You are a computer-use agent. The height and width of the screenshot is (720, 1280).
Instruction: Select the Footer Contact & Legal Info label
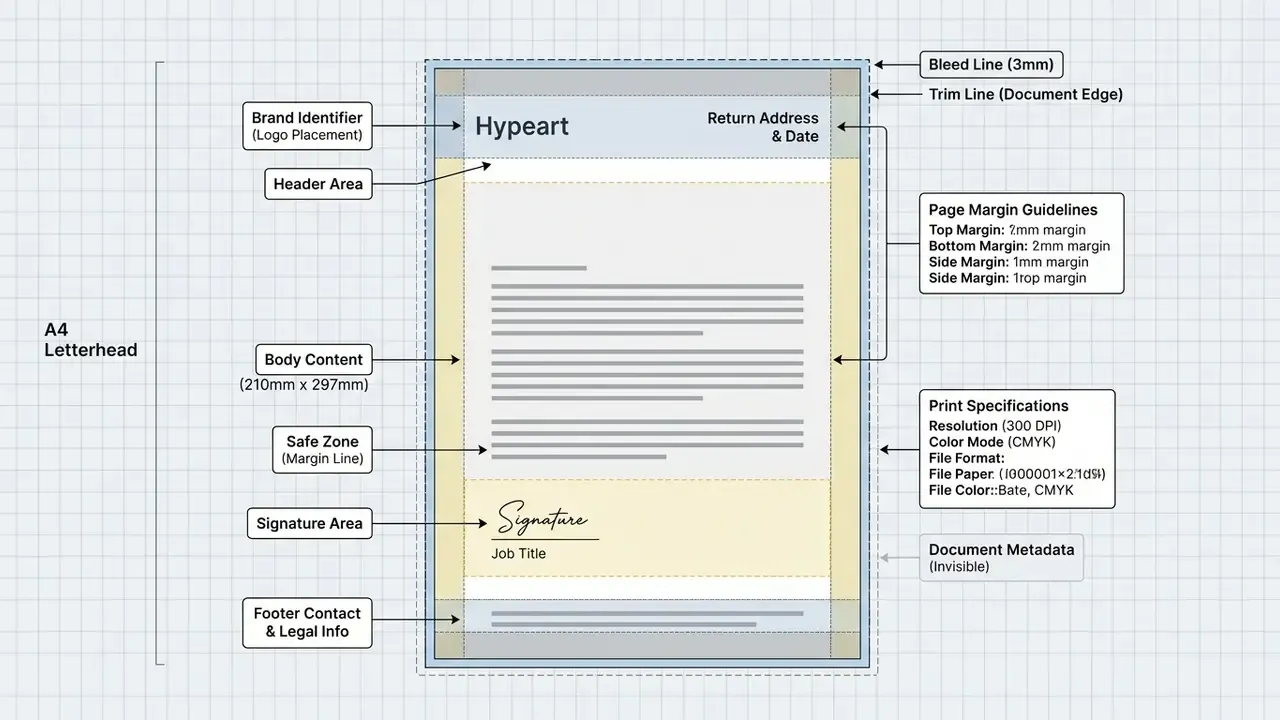[x=307, y=622]
